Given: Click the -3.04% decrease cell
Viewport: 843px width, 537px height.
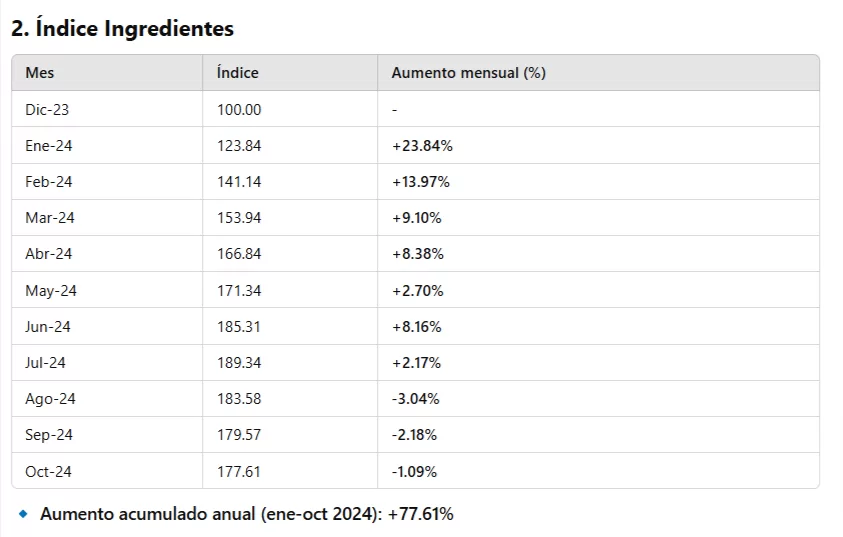Looking at the screenshot, I should 415,399.
